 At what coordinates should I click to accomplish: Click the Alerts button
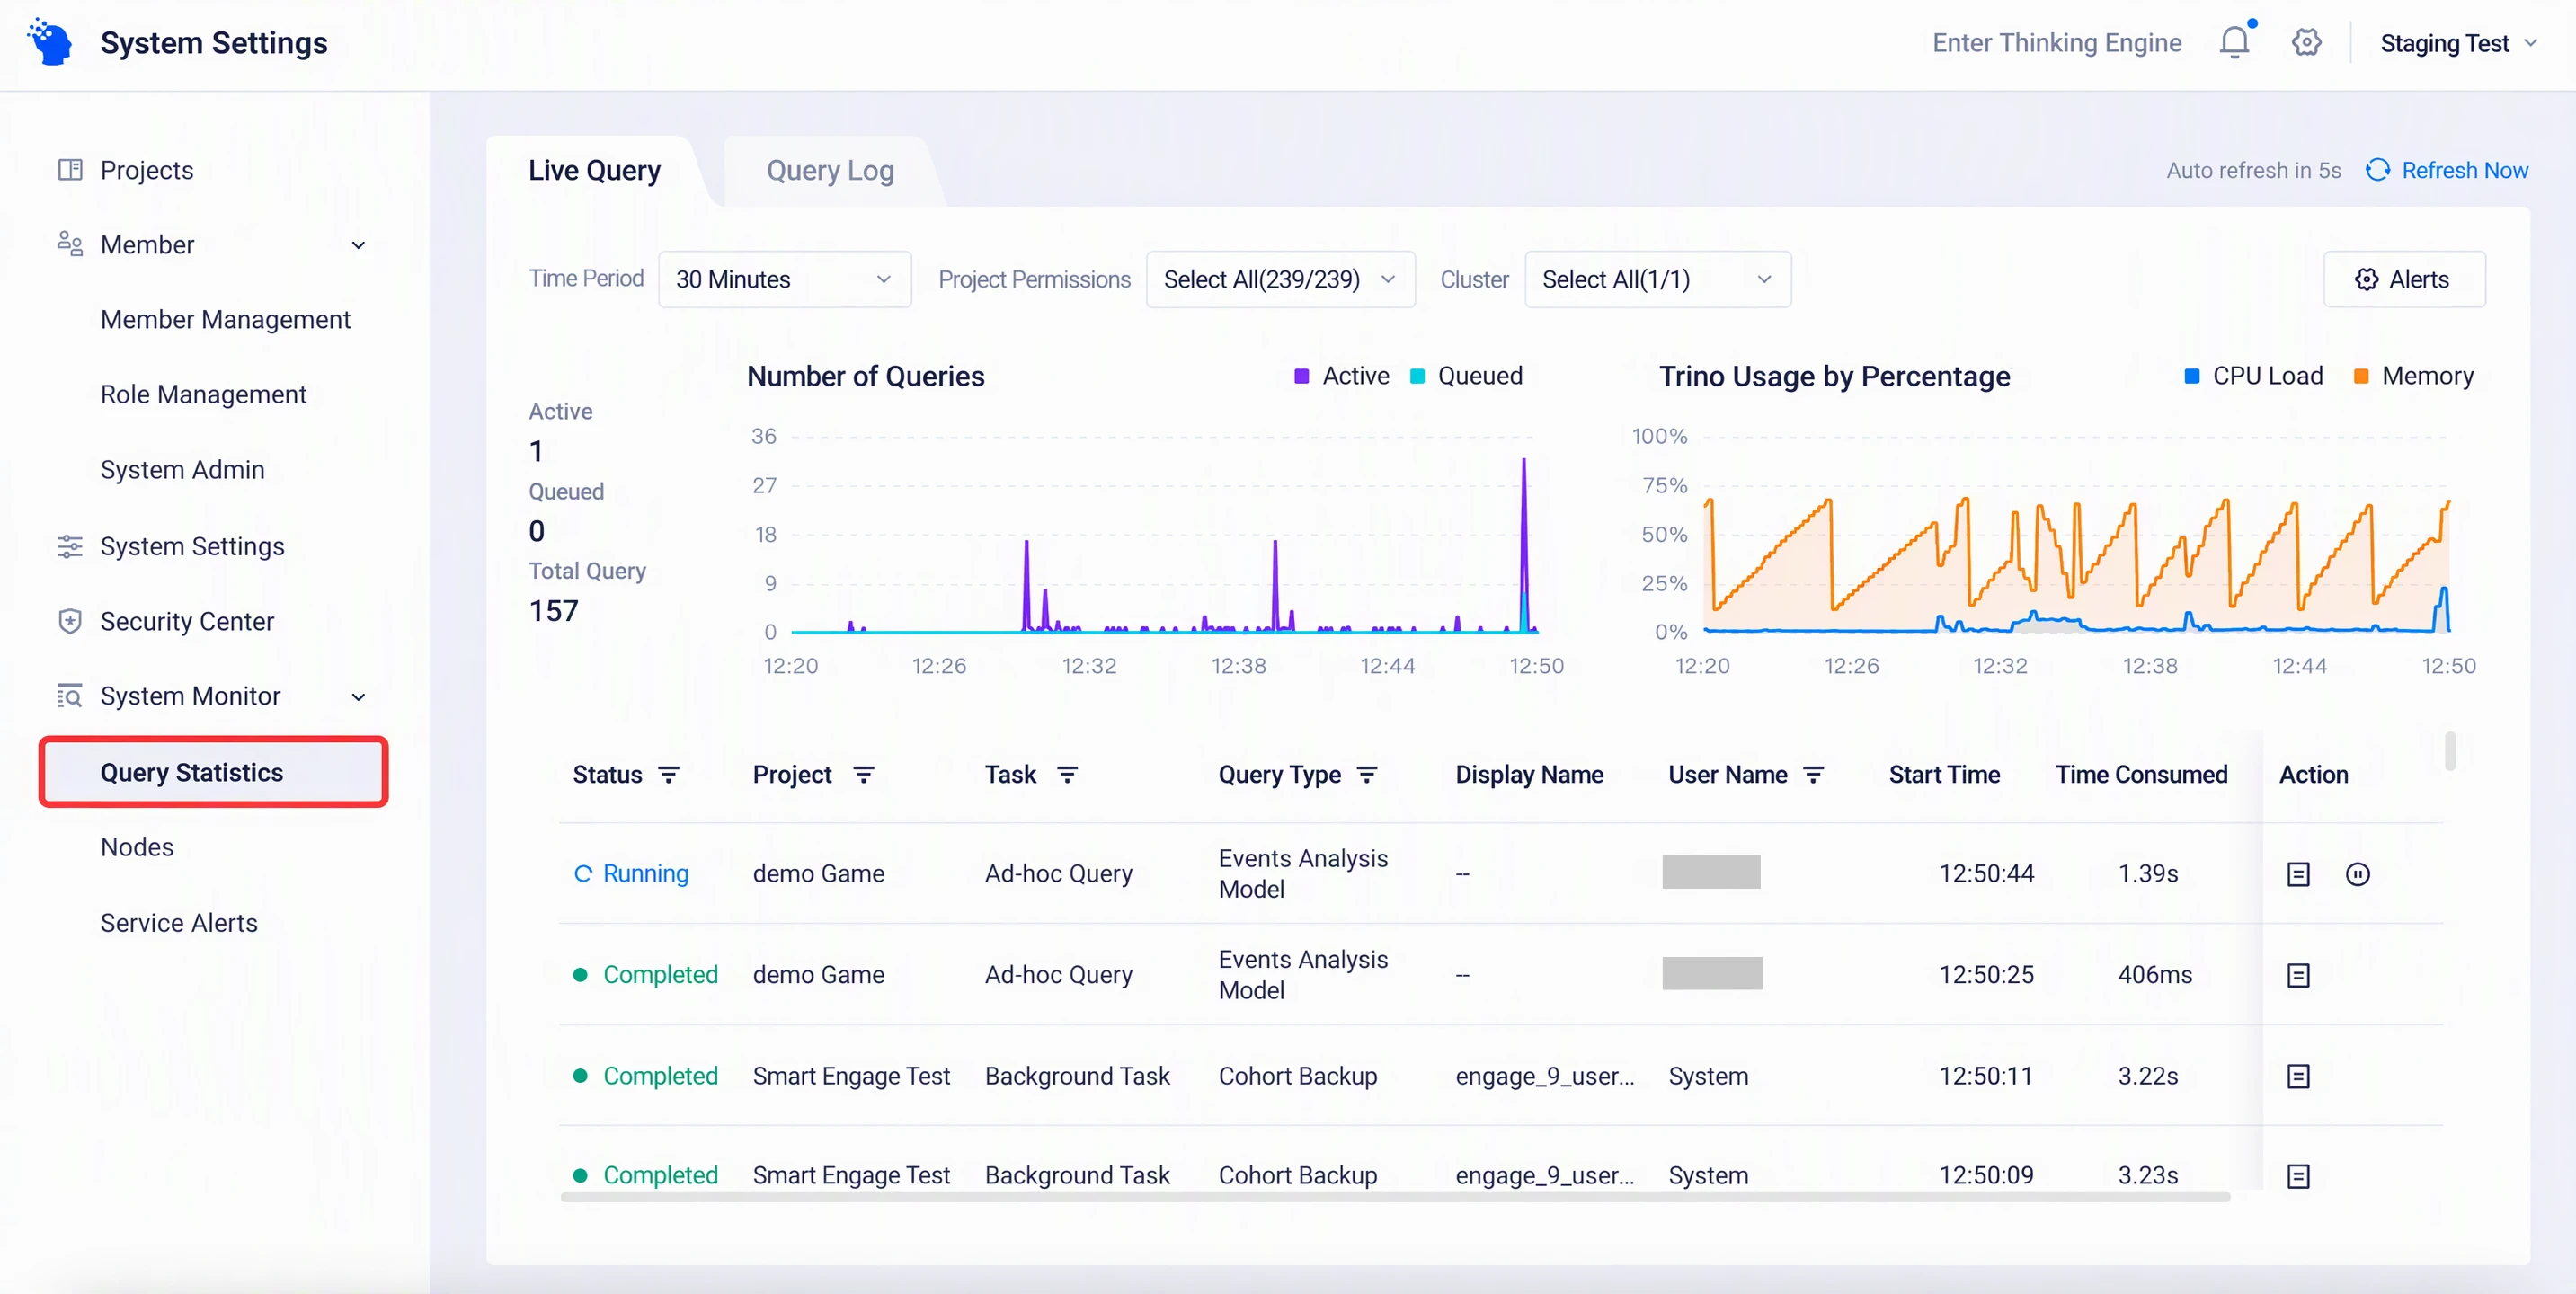[2403, 279]
